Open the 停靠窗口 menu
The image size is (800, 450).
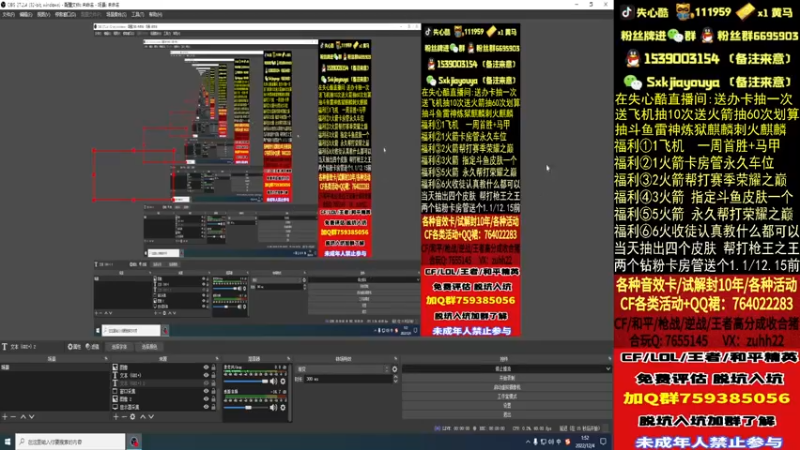tap(65, 15)
